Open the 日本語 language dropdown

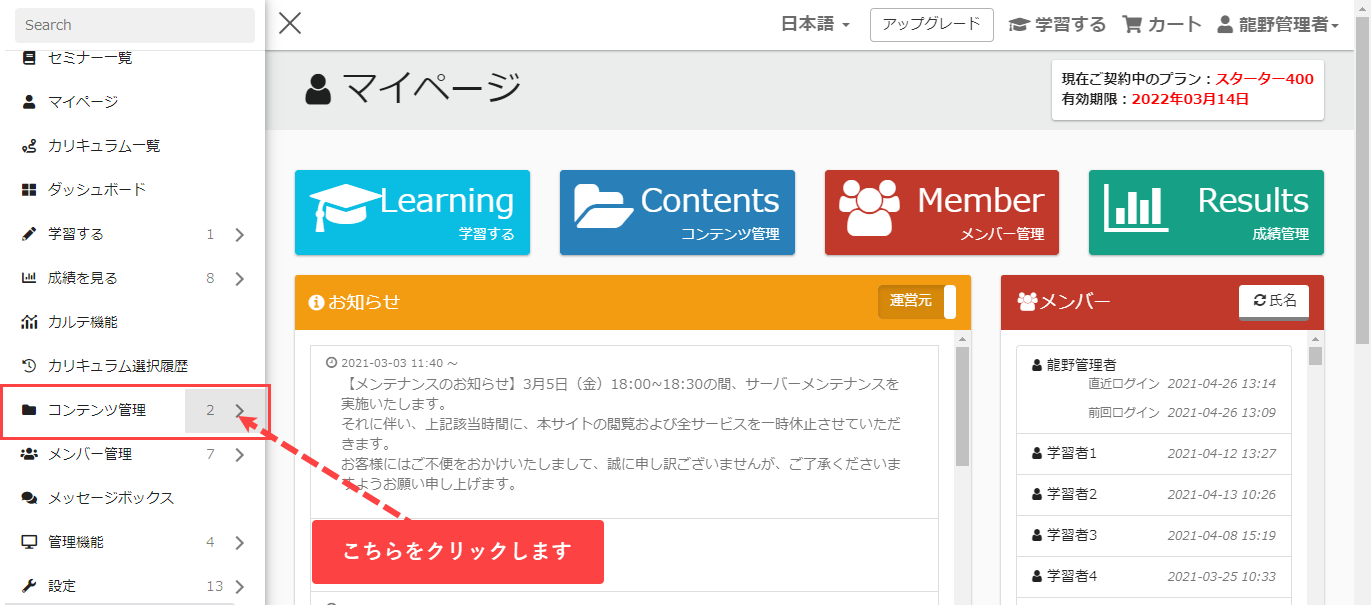[x=815, y=24]
